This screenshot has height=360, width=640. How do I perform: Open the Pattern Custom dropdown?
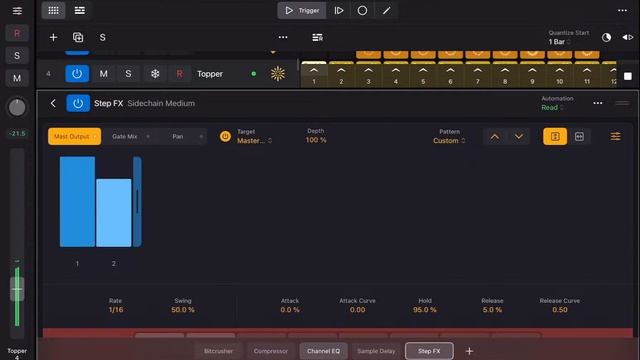pyautogui.click(x=449, y=141)
